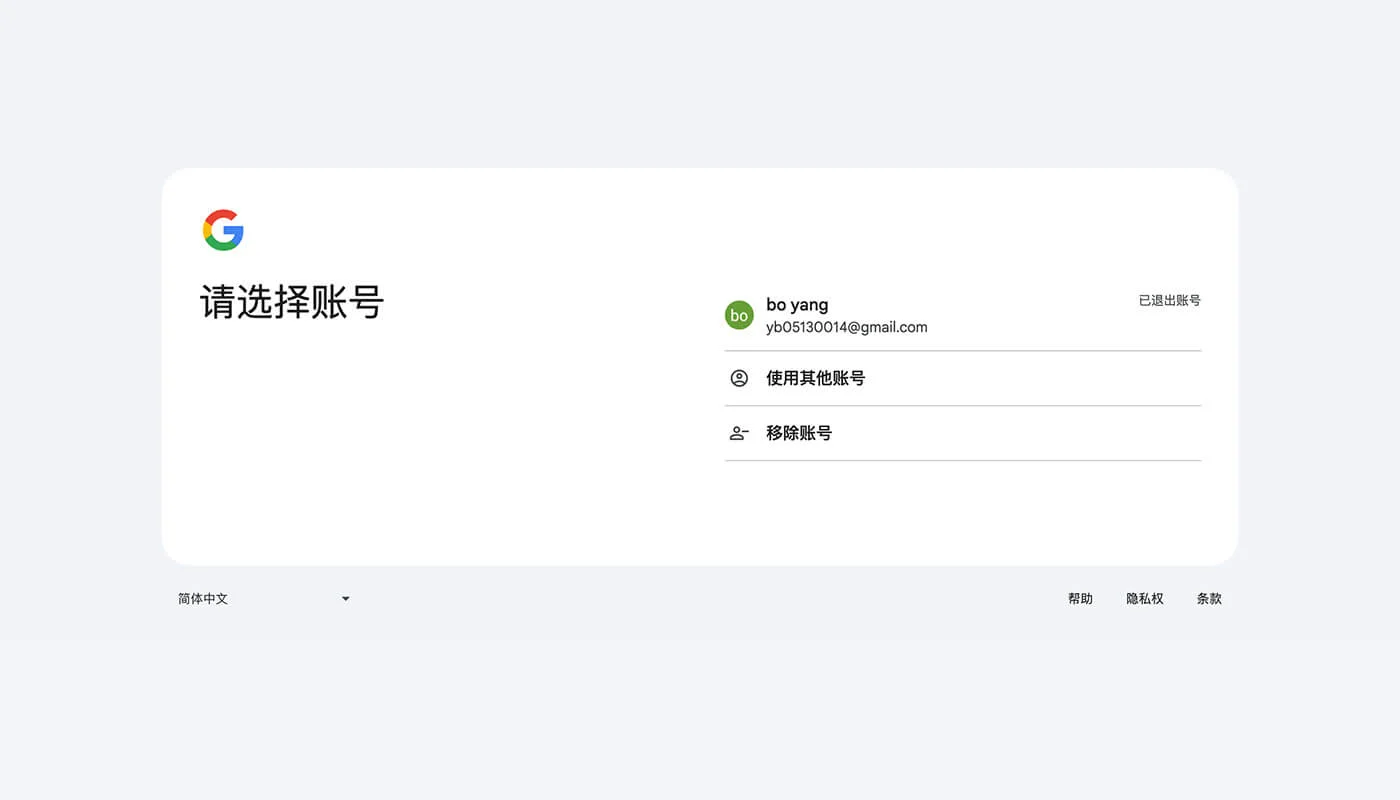The height and width of the screenshot is (800, 1400).
Task: Choose 使用其他账号 to sign in differently
Action: pos(815,378)
